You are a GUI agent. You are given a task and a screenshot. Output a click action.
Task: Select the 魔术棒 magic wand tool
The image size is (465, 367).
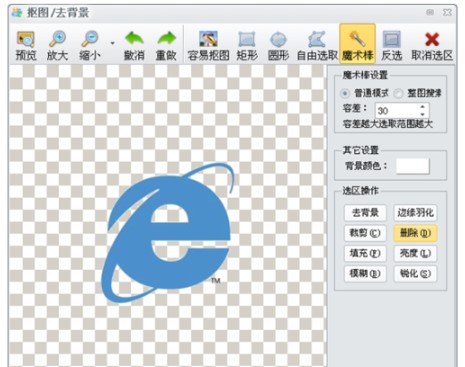(357, 44)
